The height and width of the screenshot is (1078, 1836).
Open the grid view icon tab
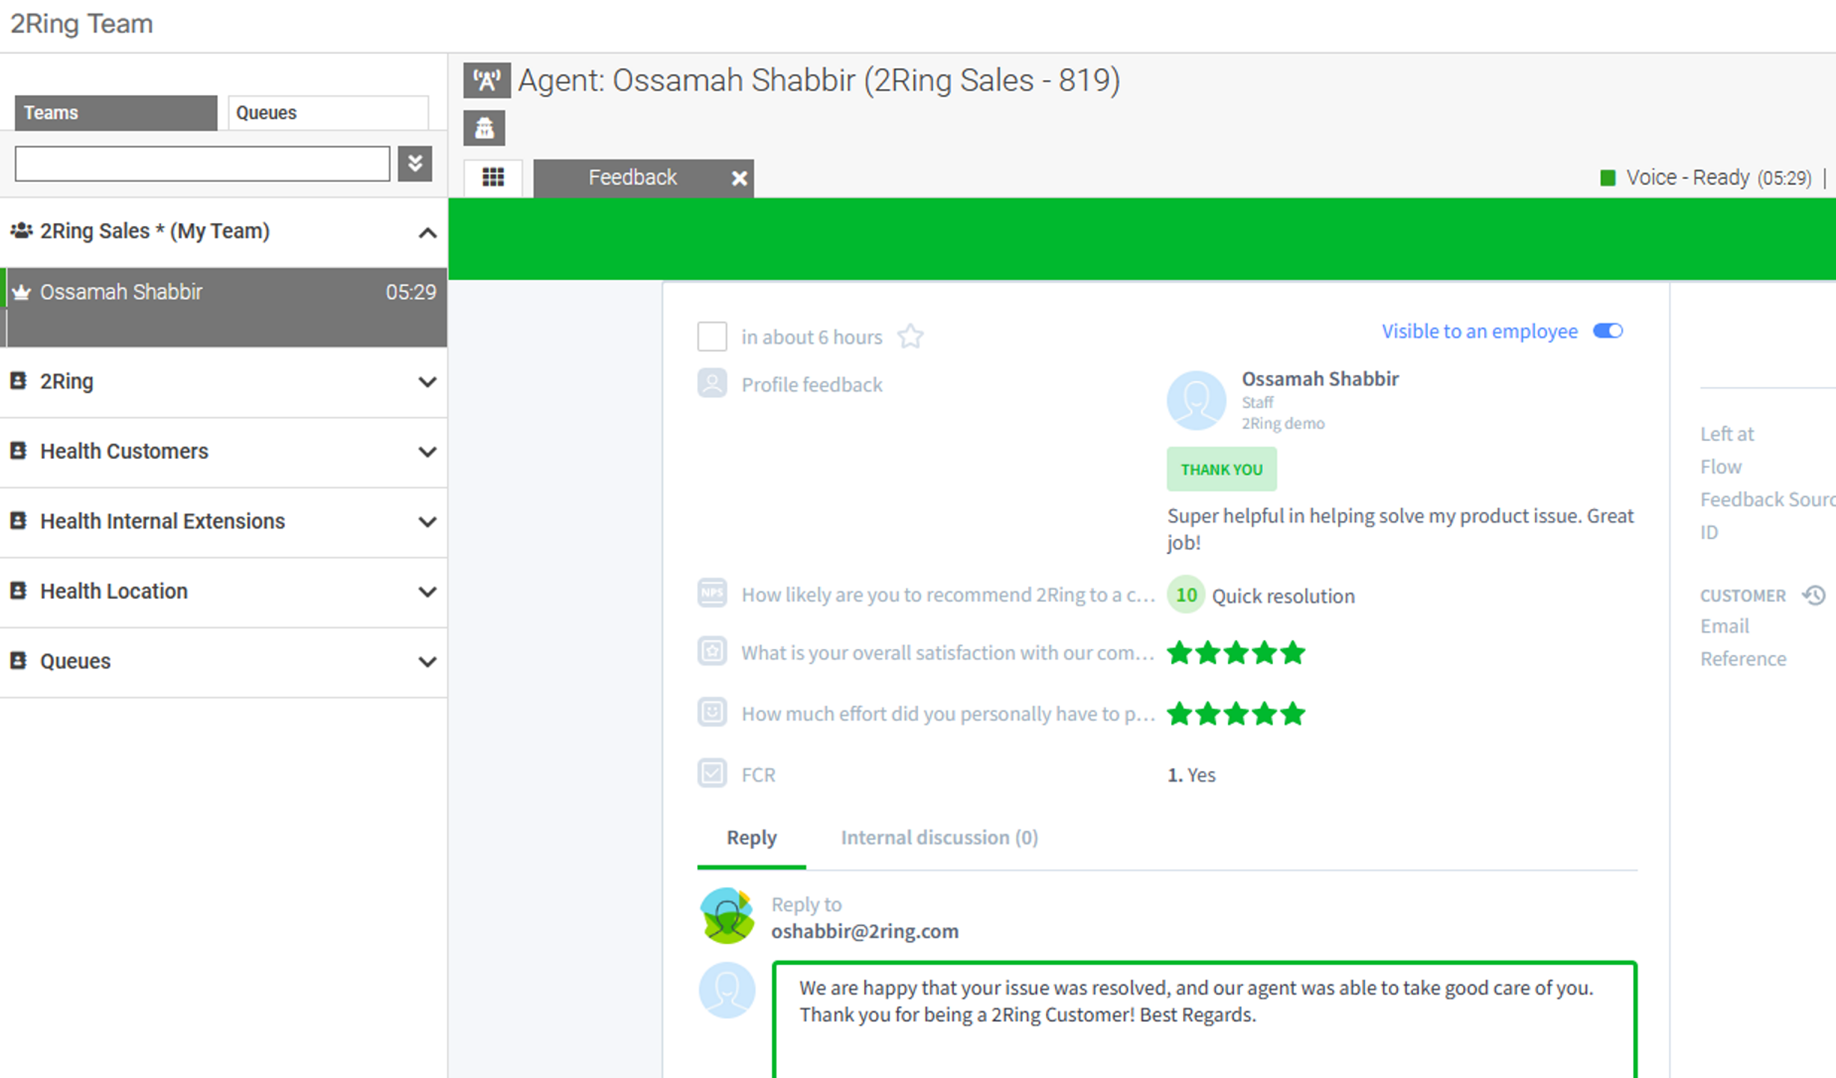(x=493, y=177)
